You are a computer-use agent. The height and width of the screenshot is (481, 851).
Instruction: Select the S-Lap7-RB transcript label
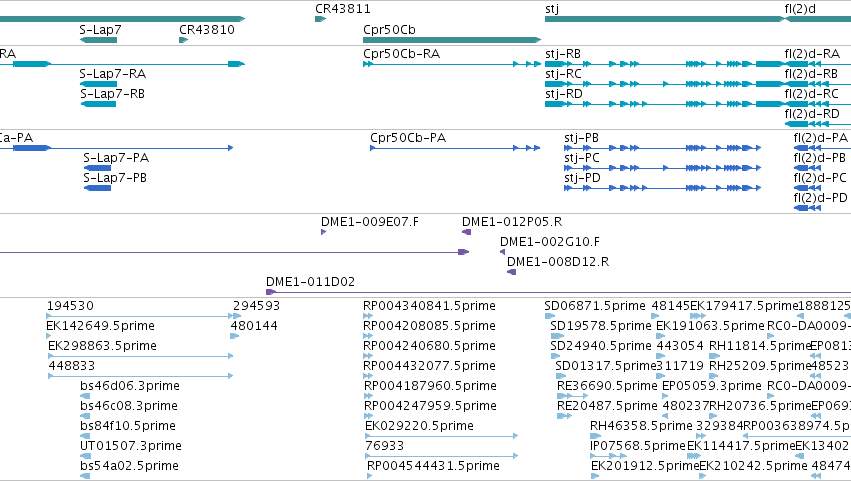click(x=112, y=93)
